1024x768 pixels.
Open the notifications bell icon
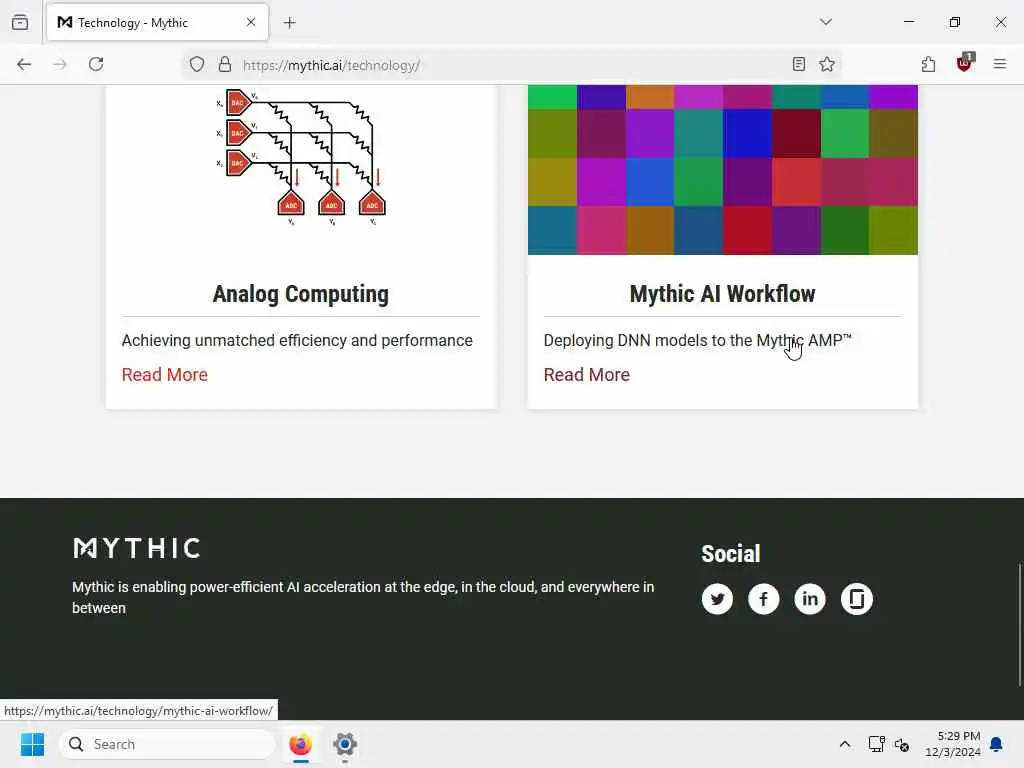tap(996, 744)
